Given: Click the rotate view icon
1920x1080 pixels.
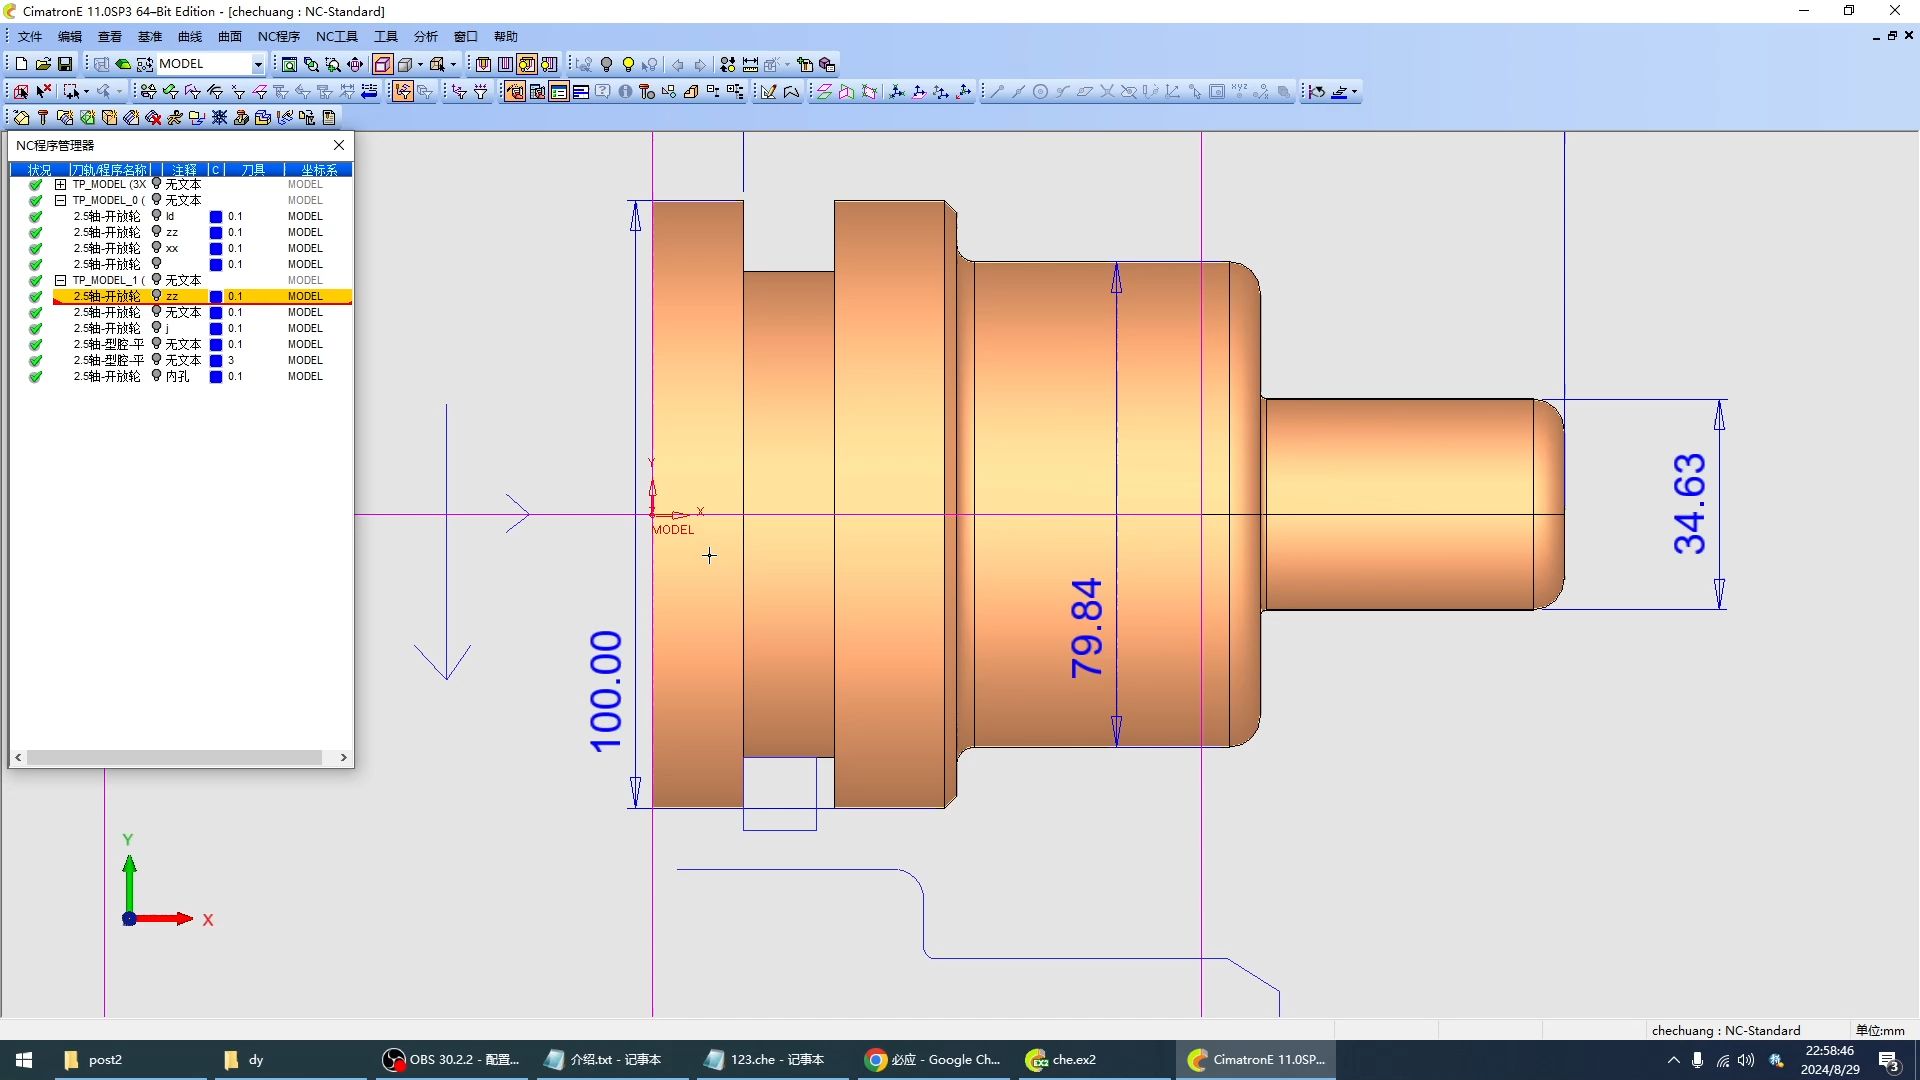Looking at the screenshot, I should click(x=355, y=64).
